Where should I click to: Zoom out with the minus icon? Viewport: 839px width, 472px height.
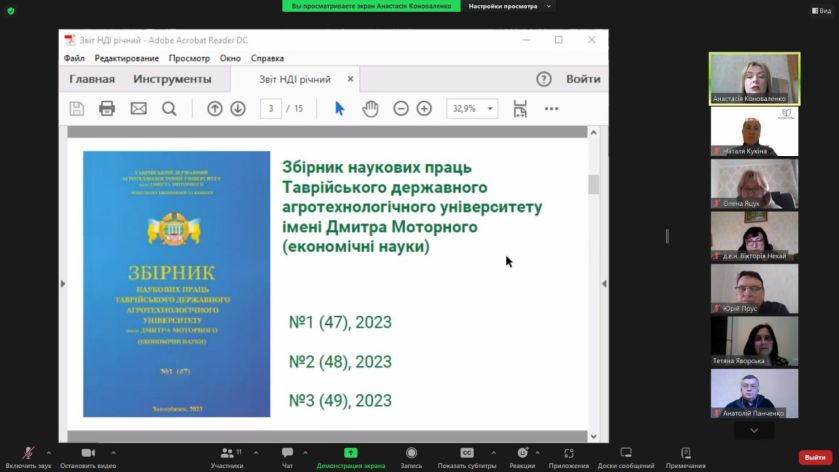401,109
